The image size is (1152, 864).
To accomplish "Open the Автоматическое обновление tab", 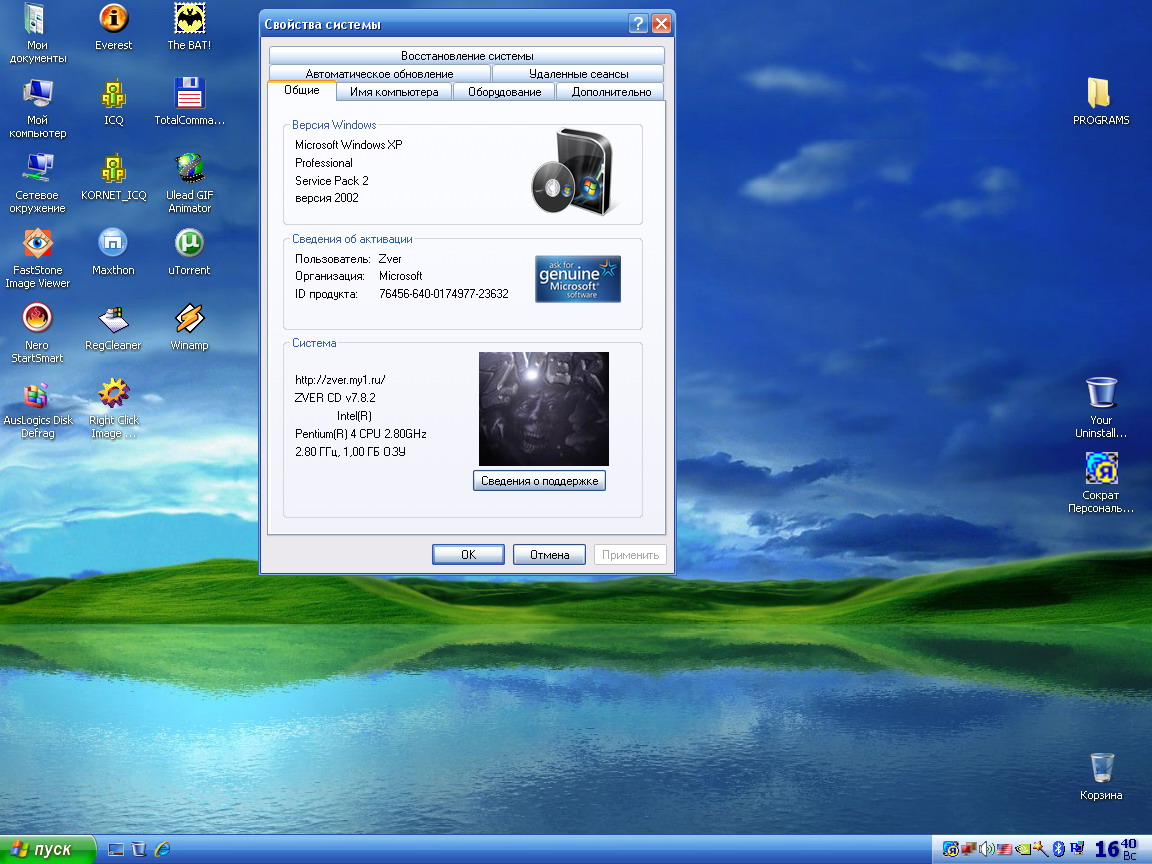I will point(379,73).
